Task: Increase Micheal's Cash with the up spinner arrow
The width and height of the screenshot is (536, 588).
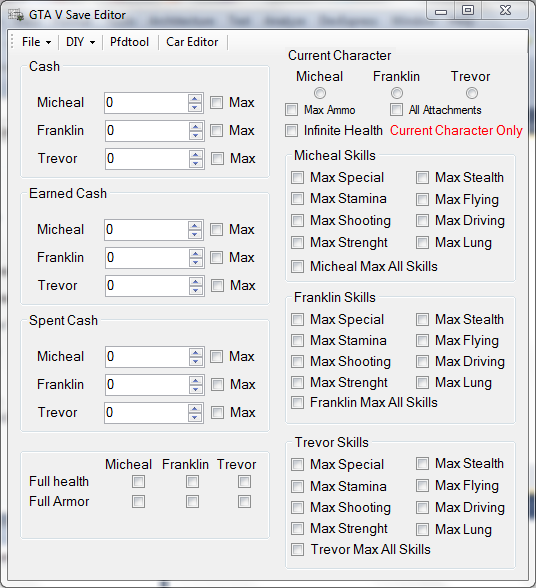Action: (195, 99)
